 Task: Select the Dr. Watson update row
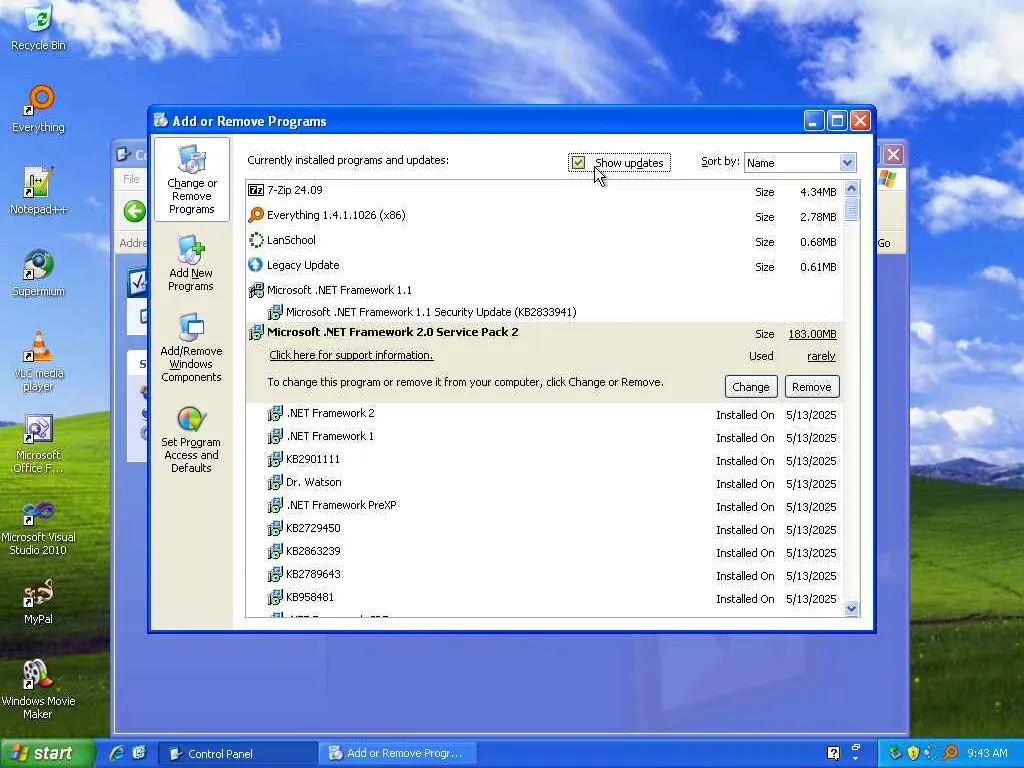click(x=544, y=483)
